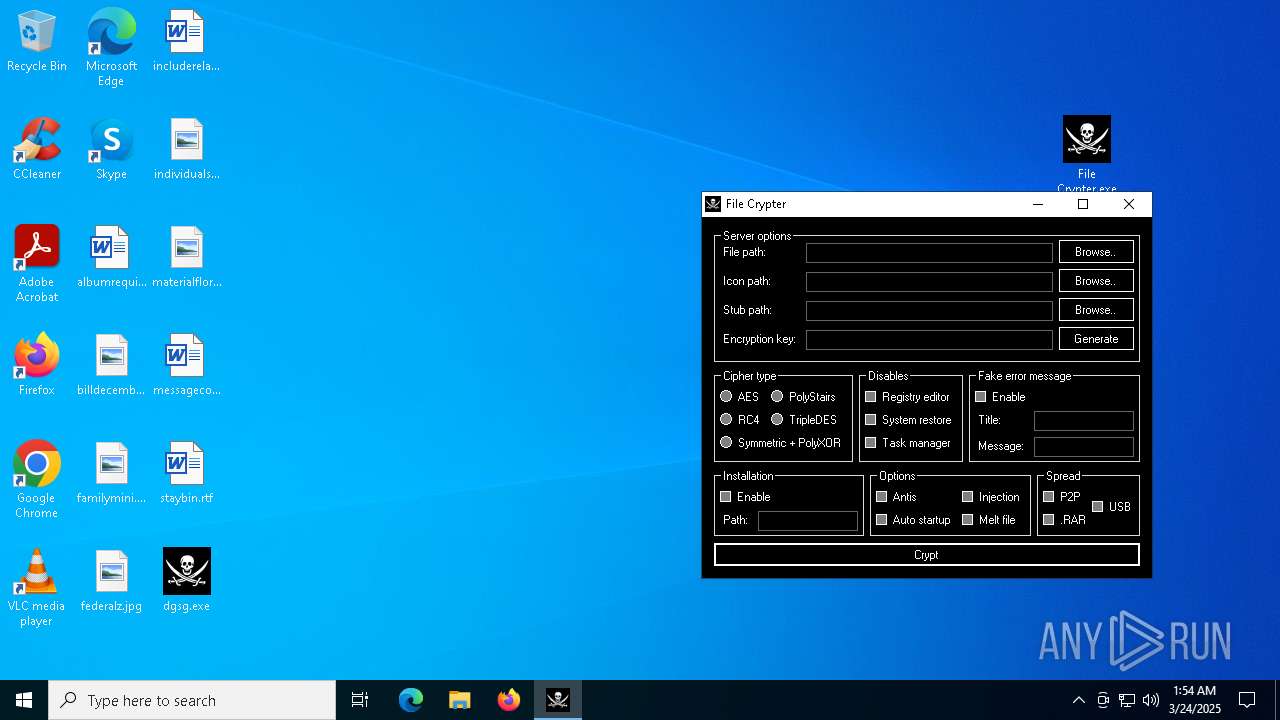The width and height of the screenshot is (1280, 720).
Task: Click Browse next to Icon path
Action: coord(1096,281)
